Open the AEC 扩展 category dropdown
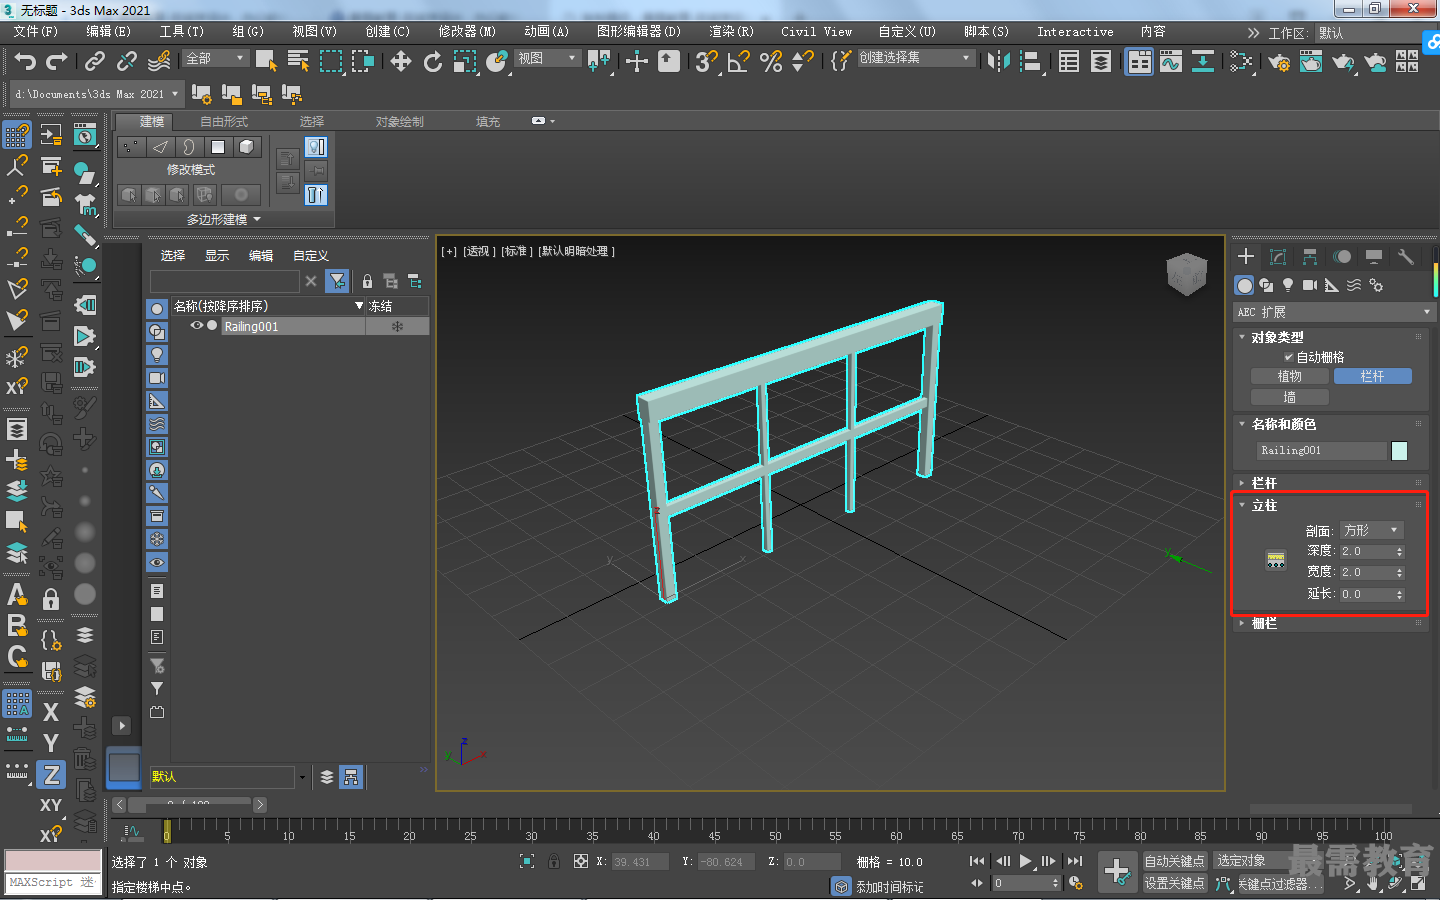 pos(1334,312)
